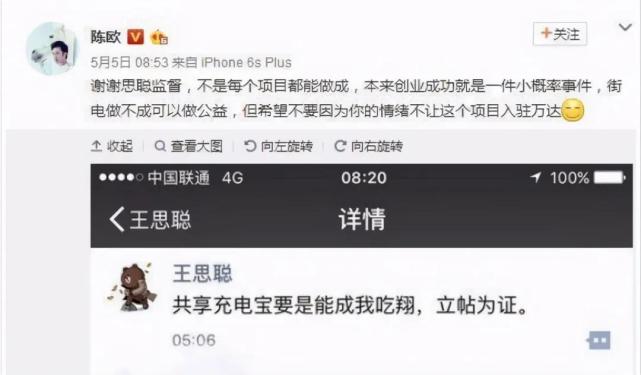The width and height of the screenshot is (641, 375).
Task: Collapse image with 收起 button
Action: (112, 146)
